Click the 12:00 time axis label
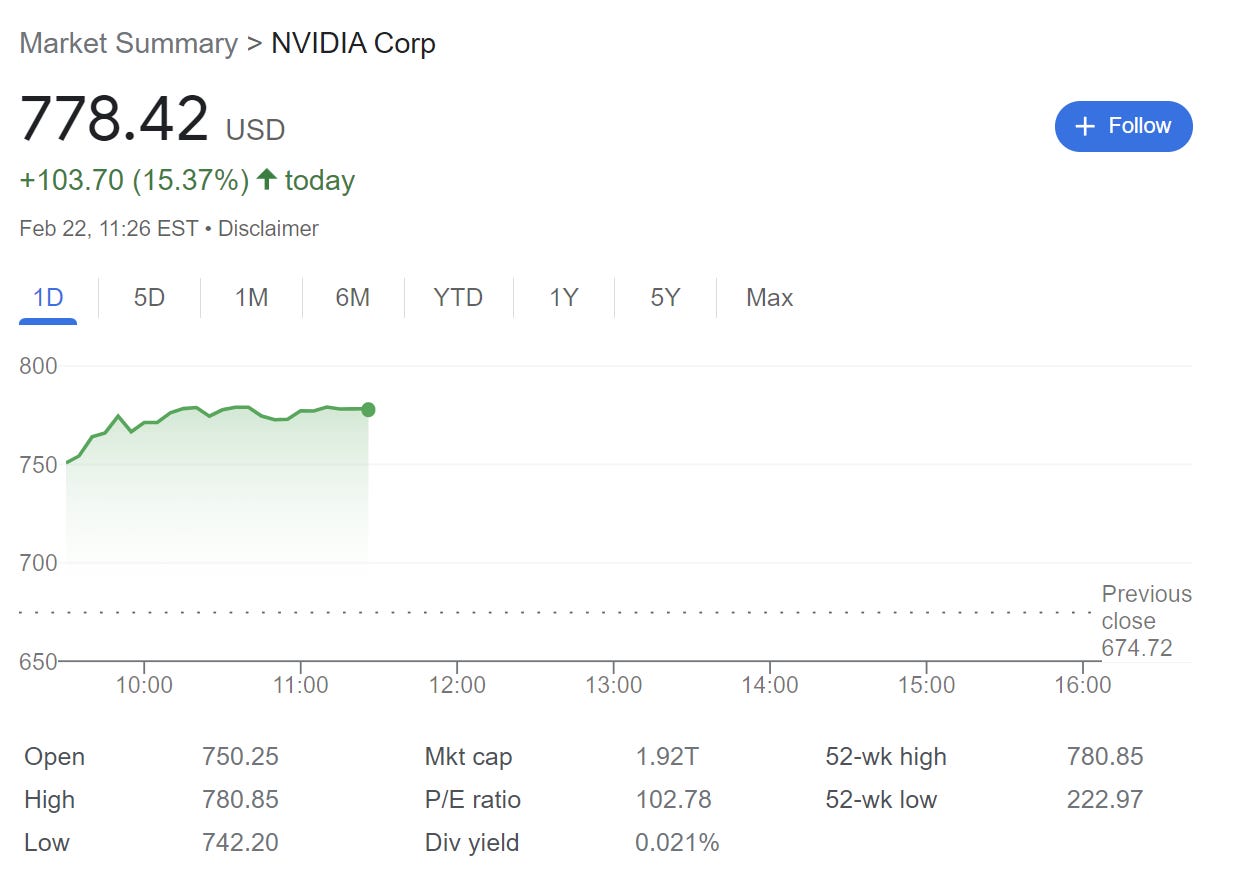The image size is (1250, 872). tap(457, 685)
